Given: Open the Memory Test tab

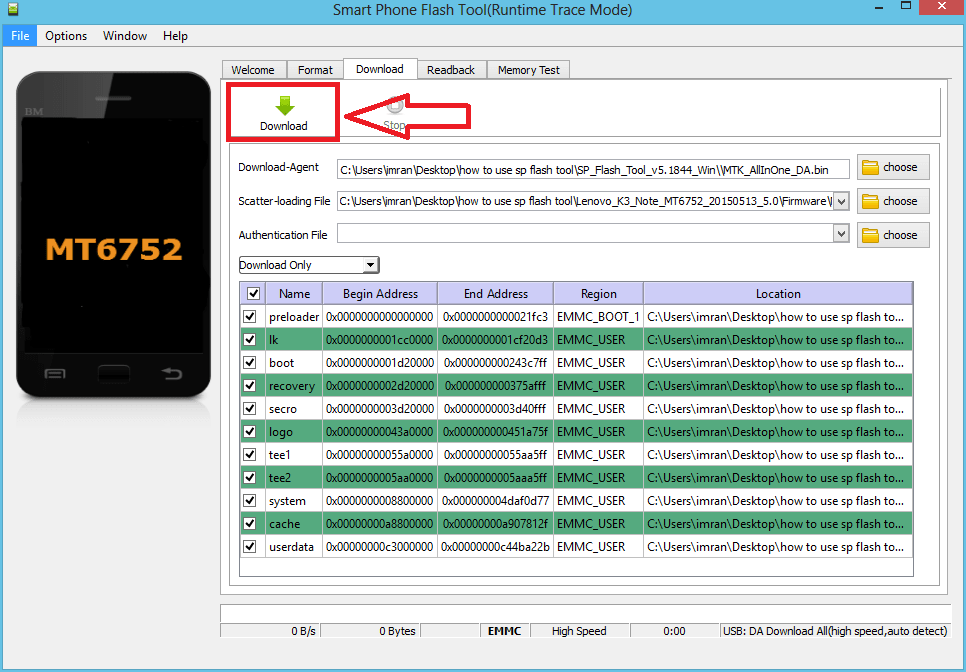Looking at the screenshot, I should 529,70.
